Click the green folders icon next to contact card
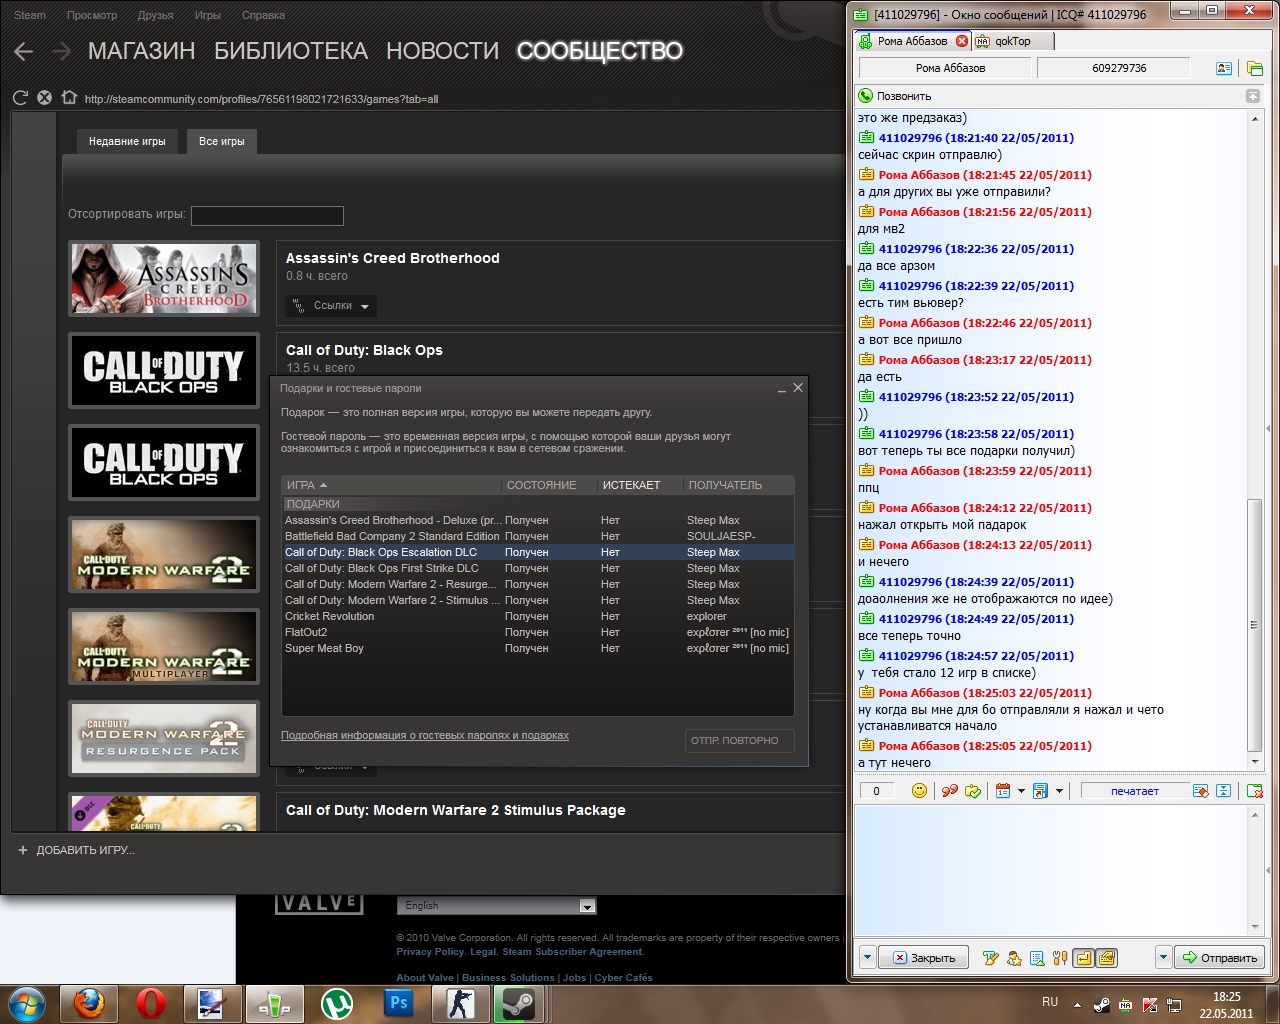Screen dimensions: 1280x1024 pos(1254,68)
